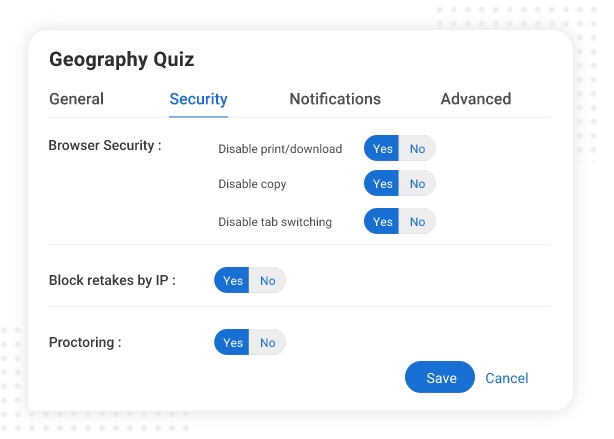Cancel the settings changes

507,378
